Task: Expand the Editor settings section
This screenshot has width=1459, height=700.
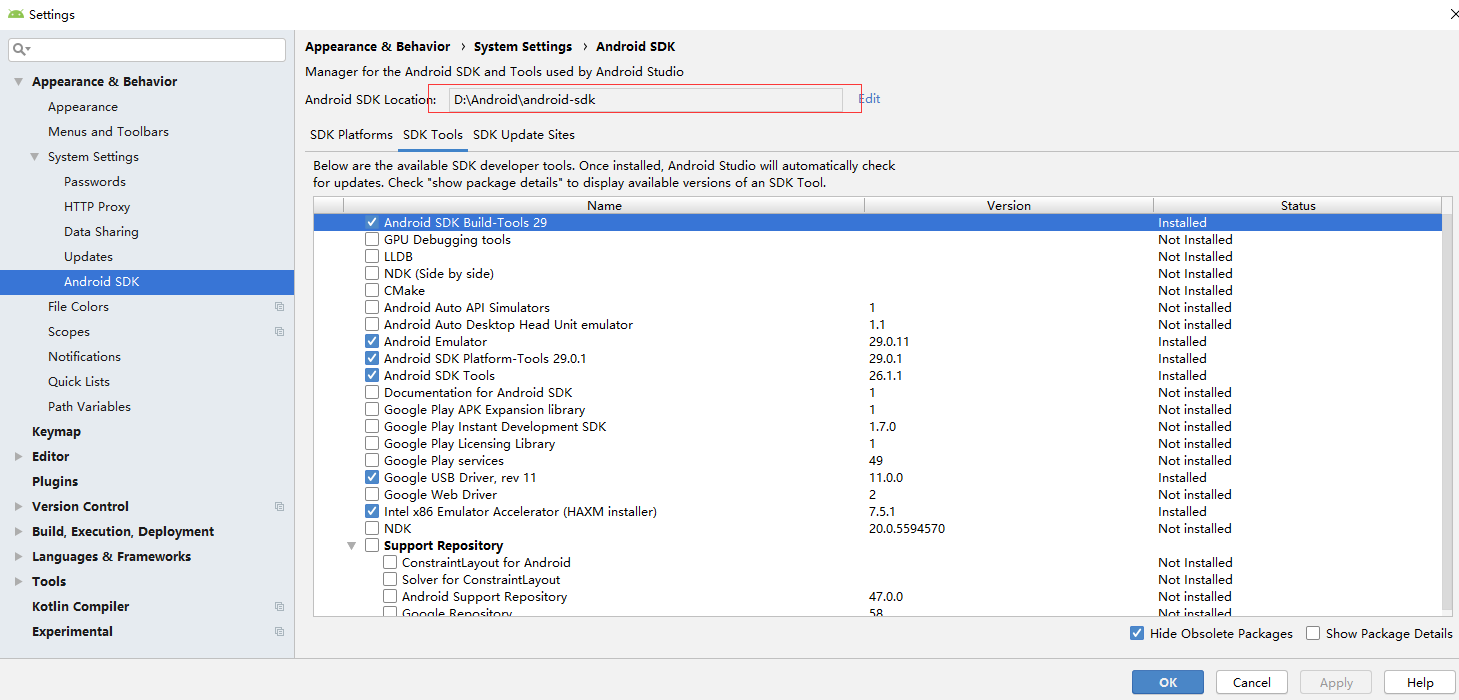Action: click(18, 457)
